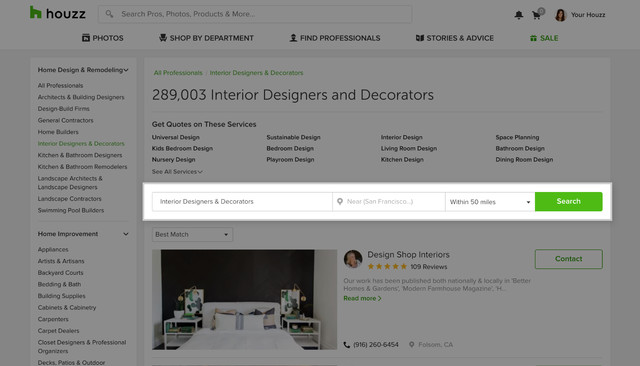Select Landscape Architects & Landscape Designers
Screen dimensions: 640x366
click(70, 183)
